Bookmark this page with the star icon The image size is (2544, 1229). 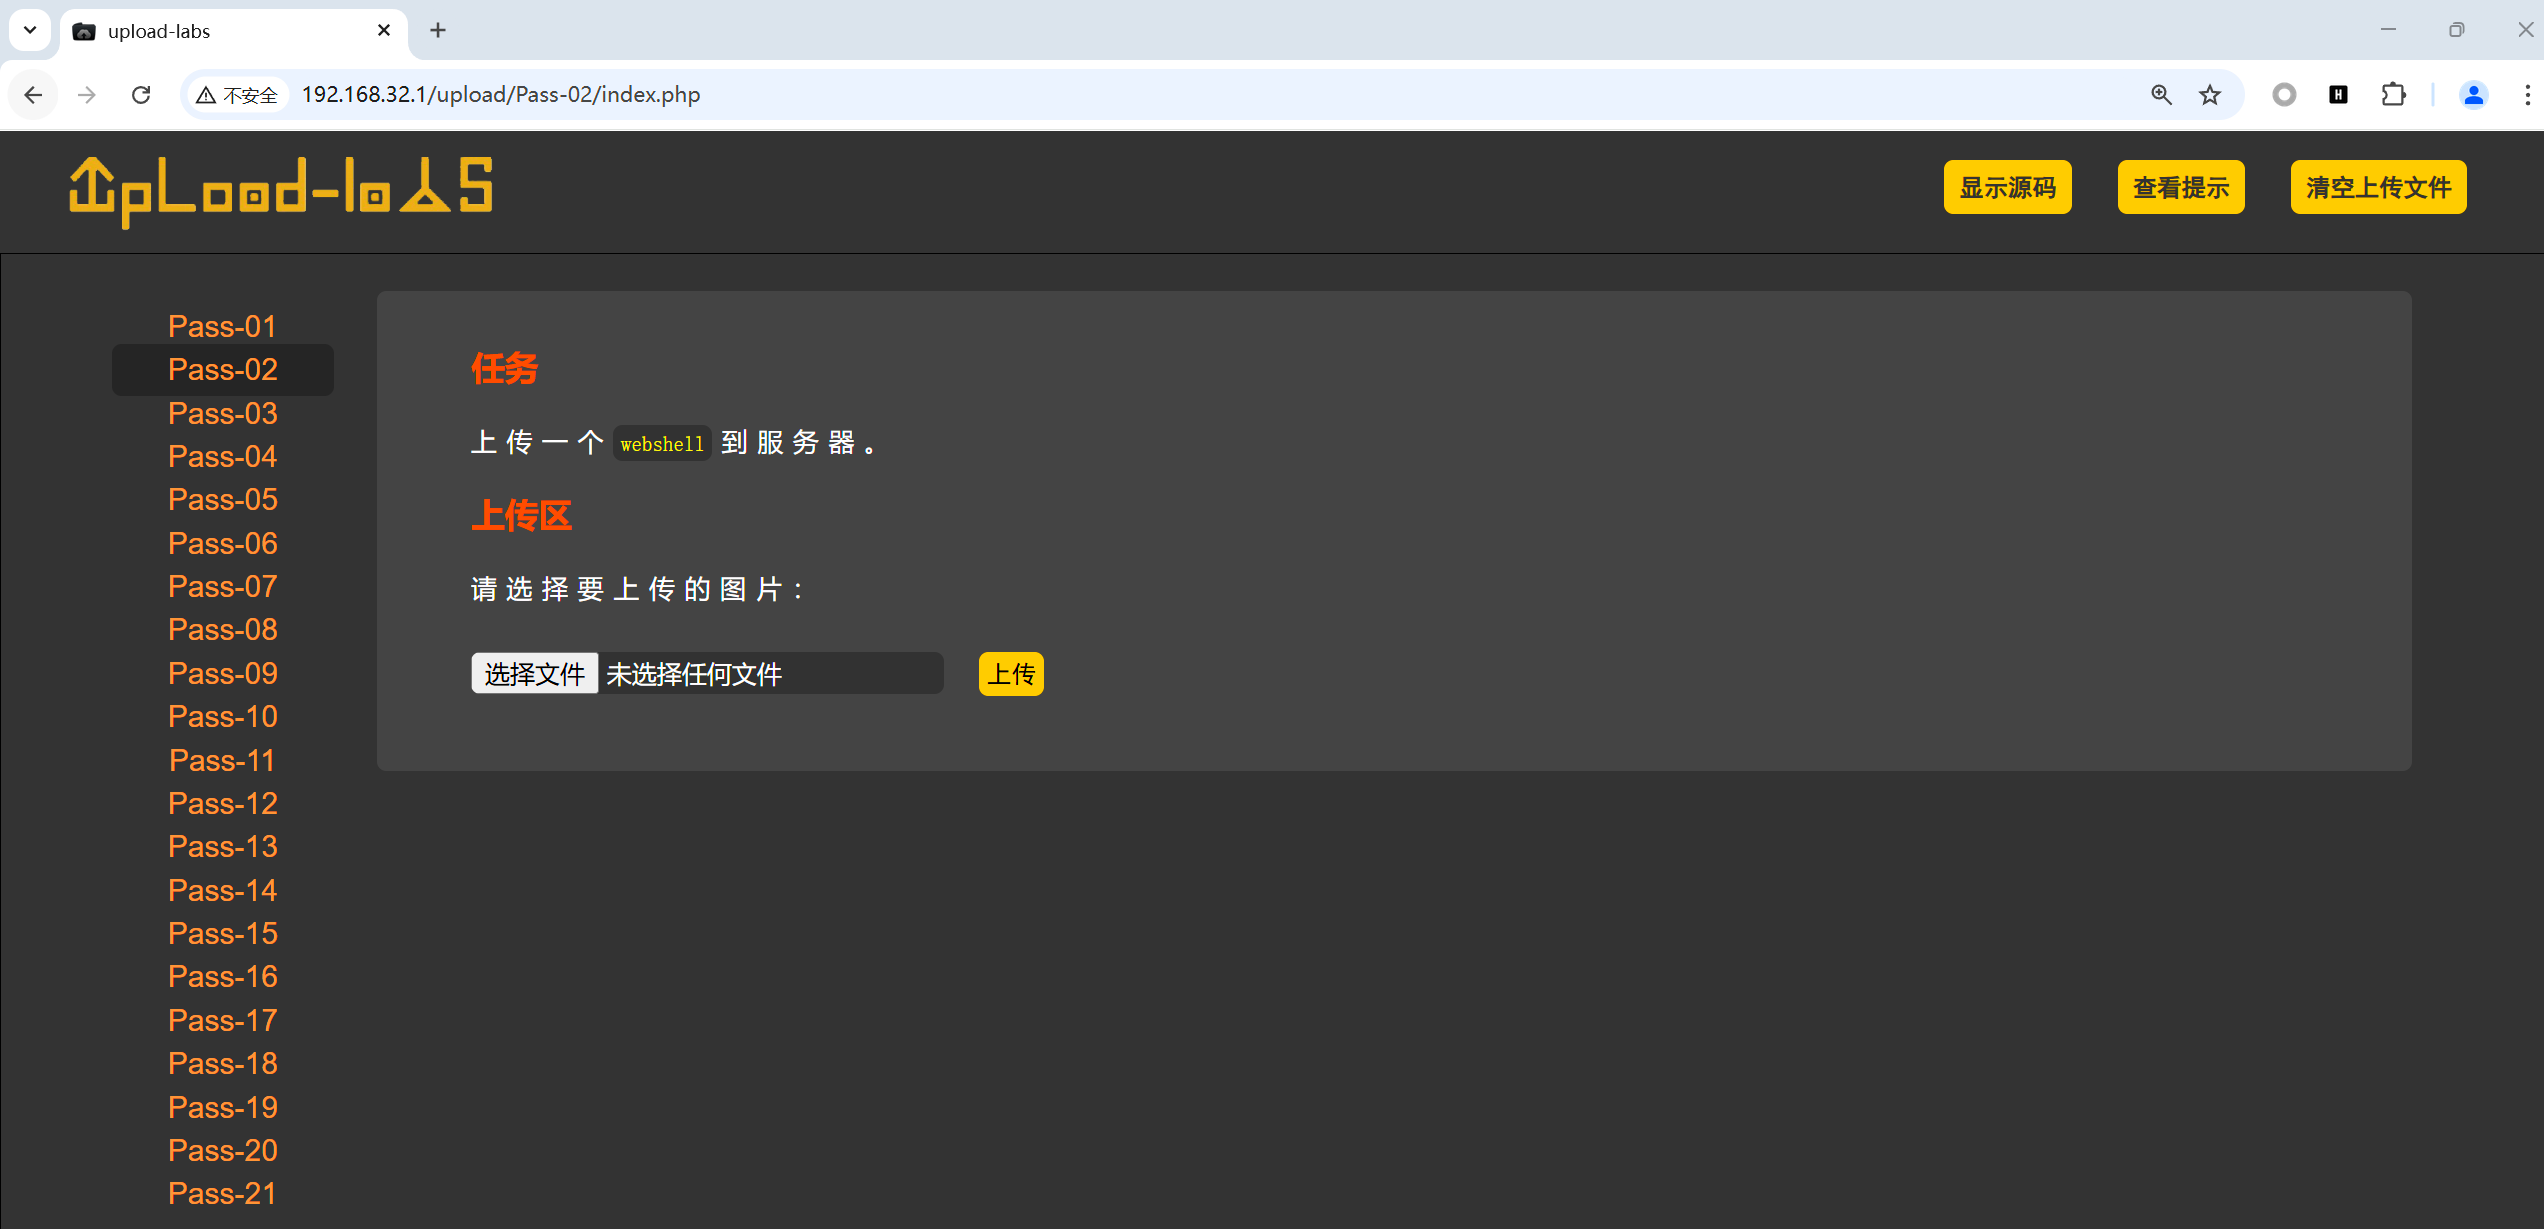(2210, 95)
